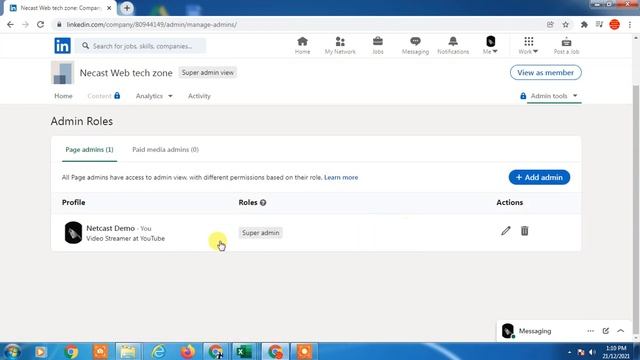Click the Add admin button
The image size is (640, 360).
[x=539, y=178]
